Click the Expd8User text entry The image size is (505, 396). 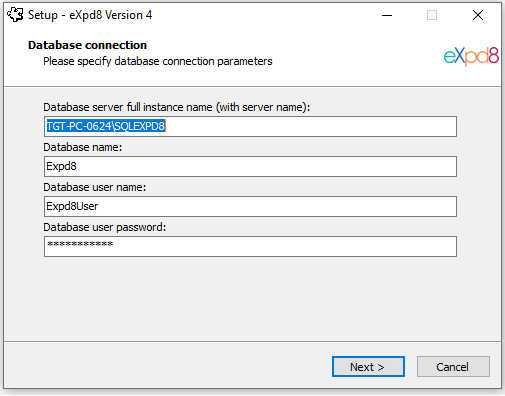72,206
